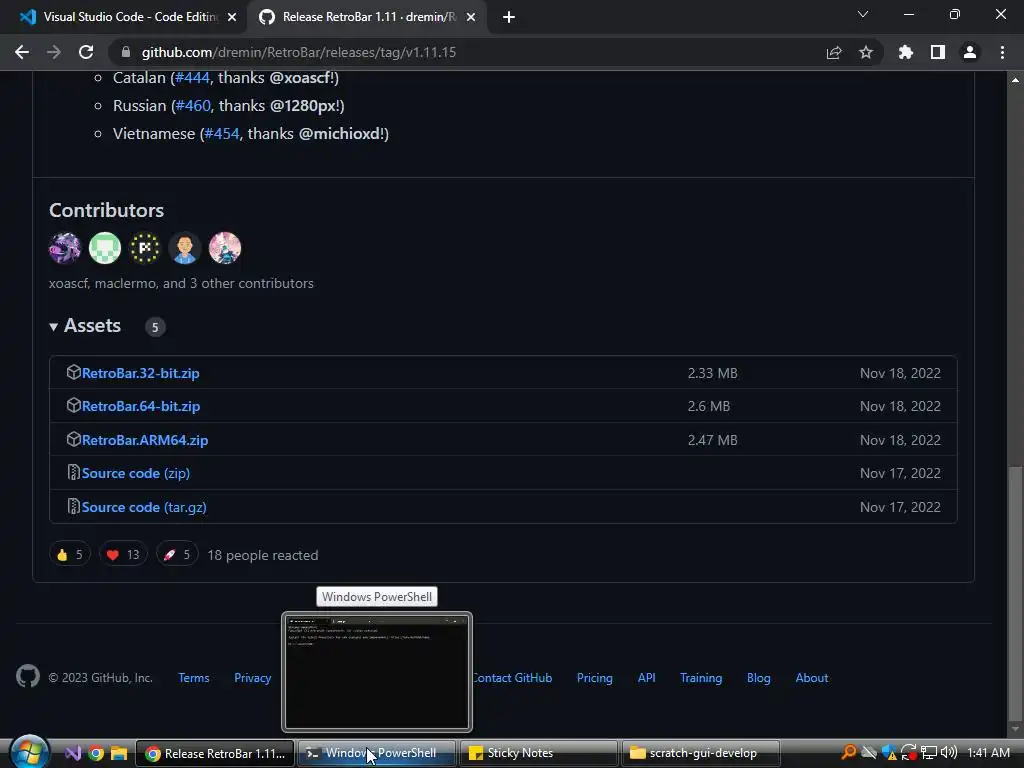1024x768 pixels.
Task: Open Chrome three-dot menu
Action: click(1002, 52)
